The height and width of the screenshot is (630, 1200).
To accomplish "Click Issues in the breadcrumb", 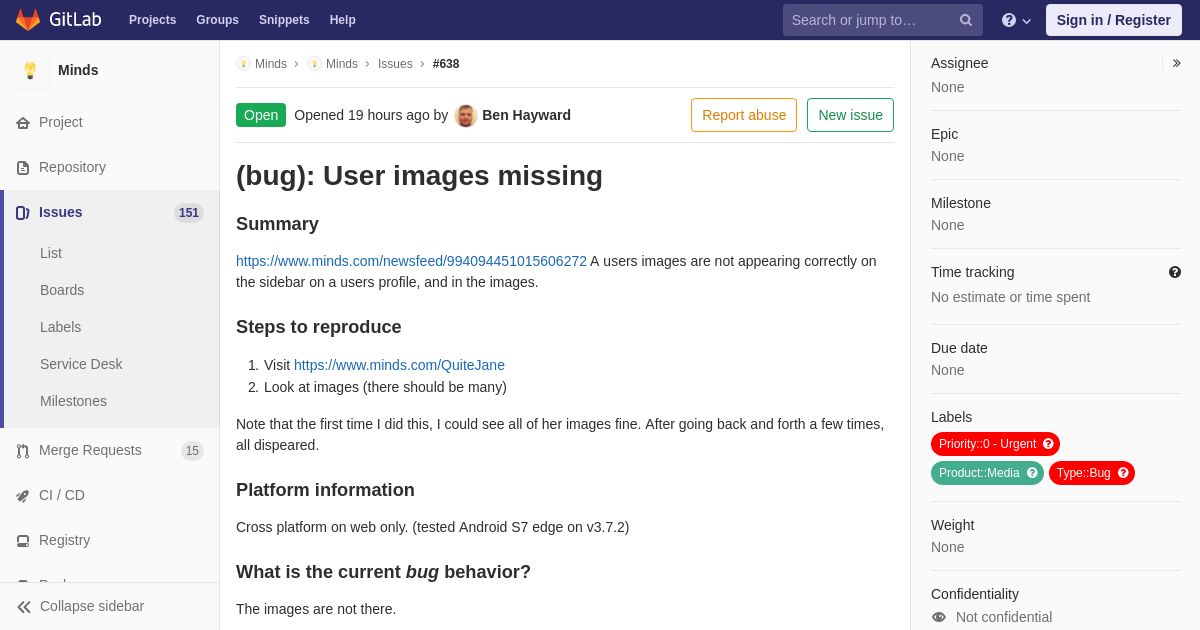I will pos(395,64).
